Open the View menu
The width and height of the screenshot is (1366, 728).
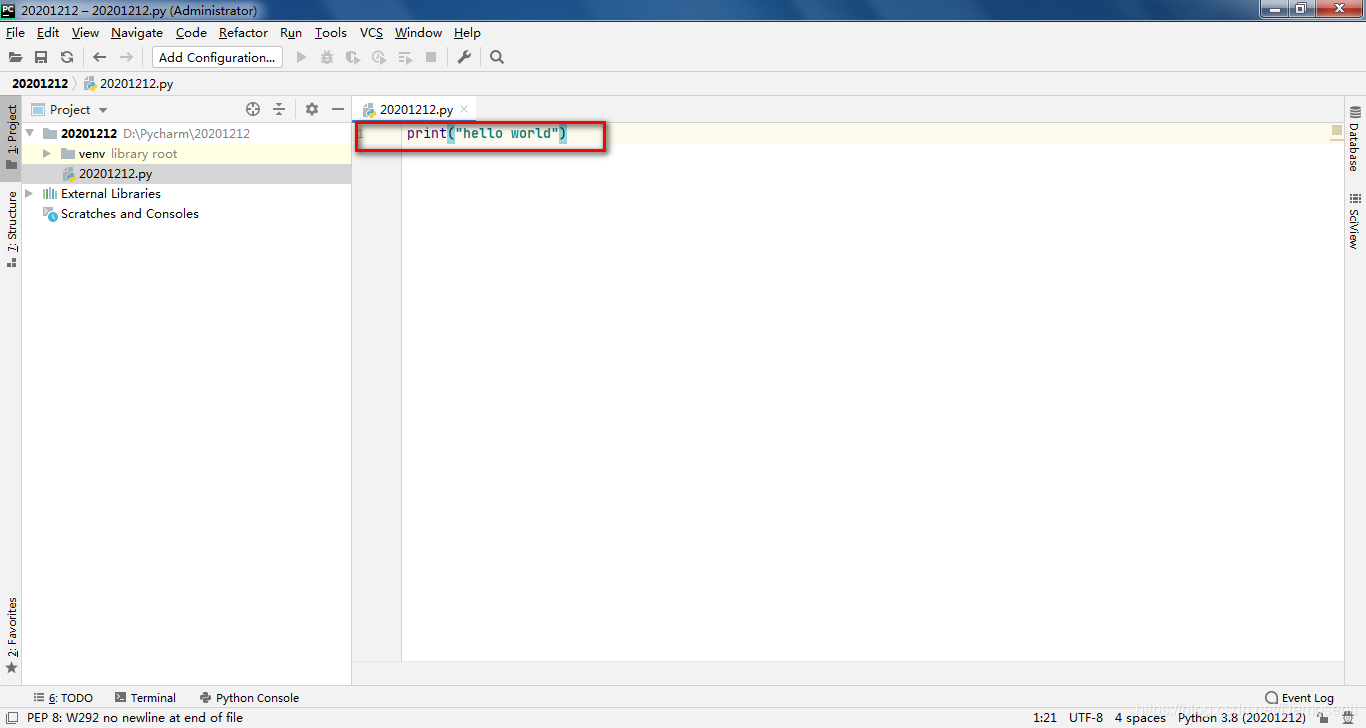(x=85, y=33)
